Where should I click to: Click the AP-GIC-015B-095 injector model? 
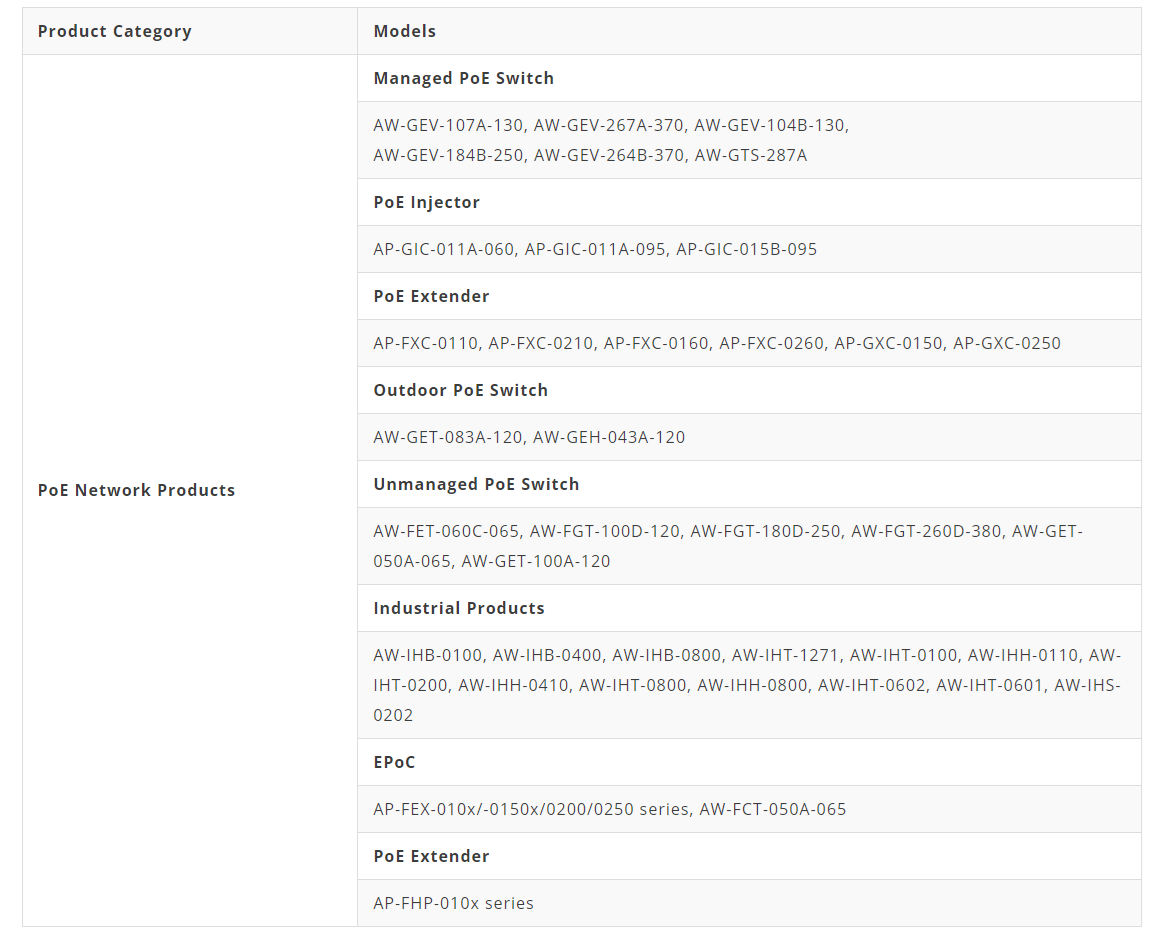[x=746, y=249]
